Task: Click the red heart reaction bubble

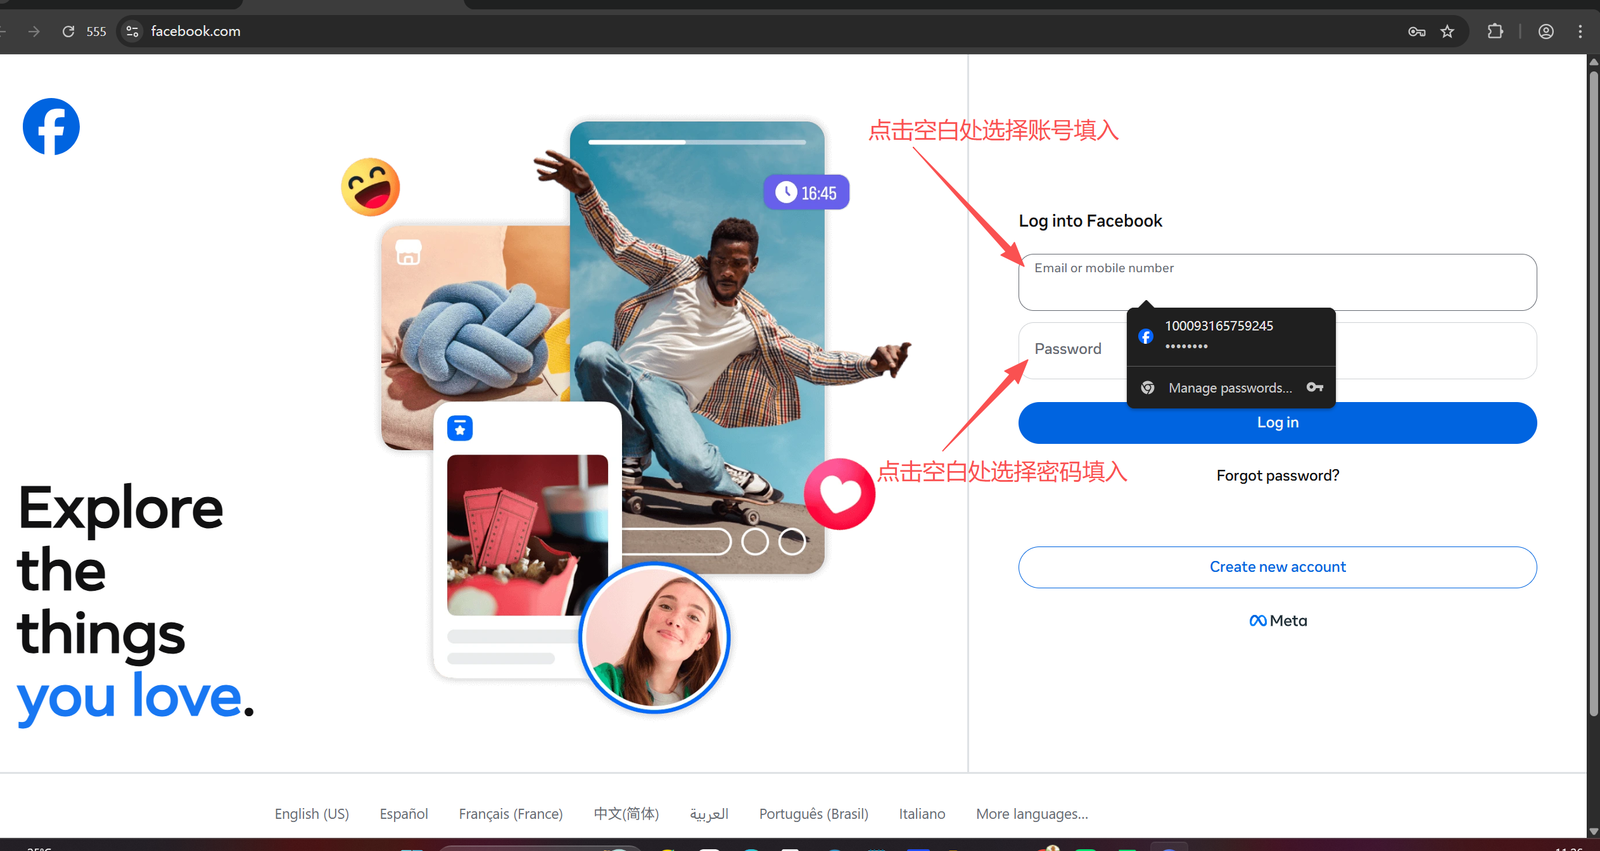Action: [x=840, y=494]
